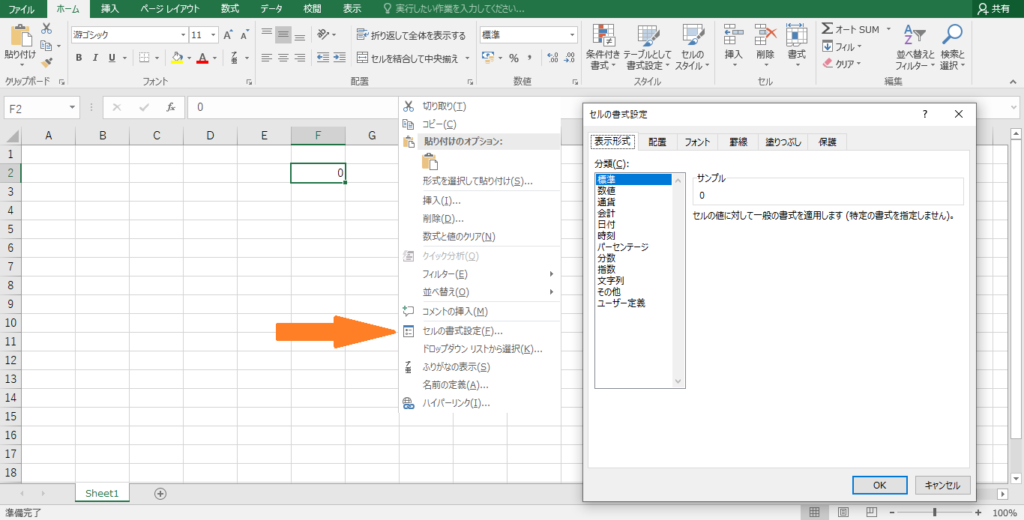Click the red font color A icon
1024x520 pixels.
(x=202, y=58)
